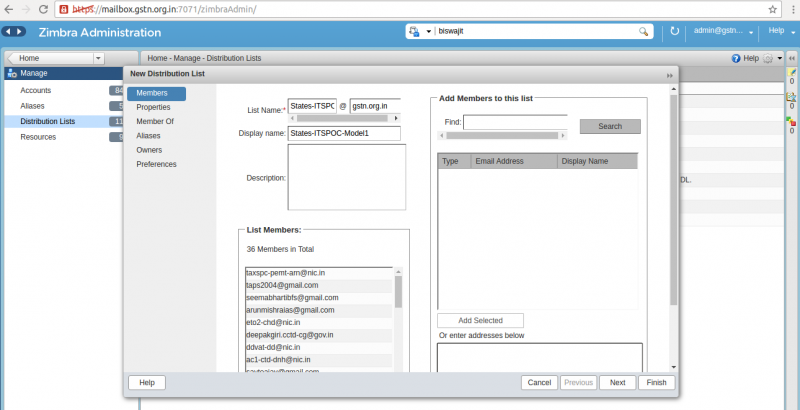Image resolution: width=800 pixels, height=410 pixels.
Task: Expand the Home navigation dropdown
Action: pos(99,58)
